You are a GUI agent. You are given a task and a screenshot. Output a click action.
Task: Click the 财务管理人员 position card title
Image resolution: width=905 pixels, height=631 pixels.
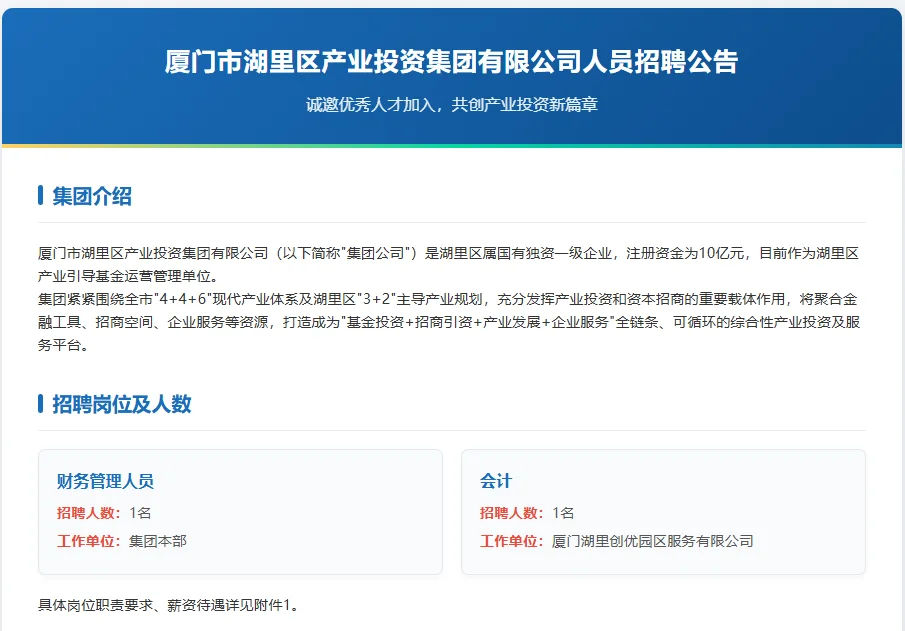coord(105,481)
